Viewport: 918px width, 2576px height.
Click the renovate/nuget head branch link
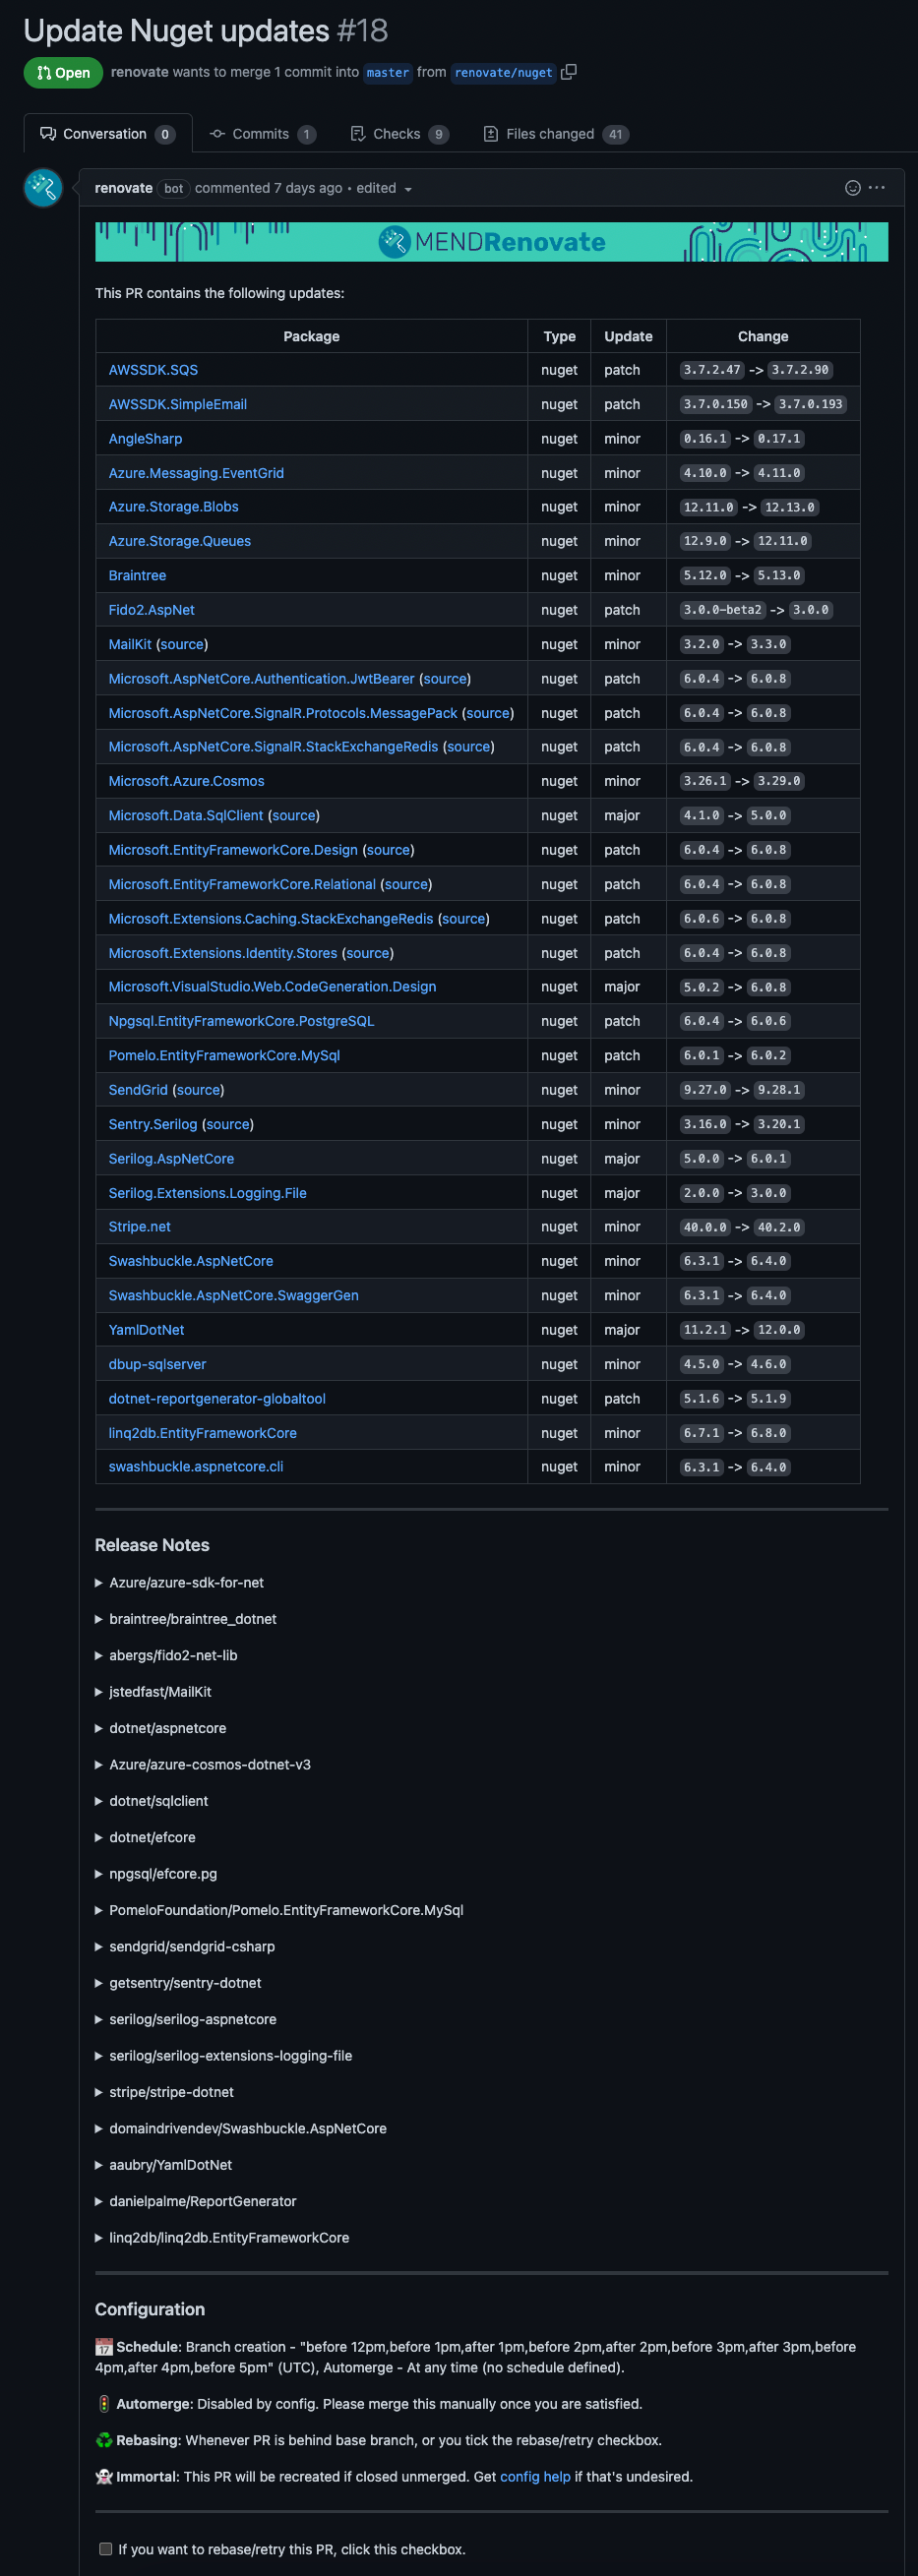coord(503,73)
